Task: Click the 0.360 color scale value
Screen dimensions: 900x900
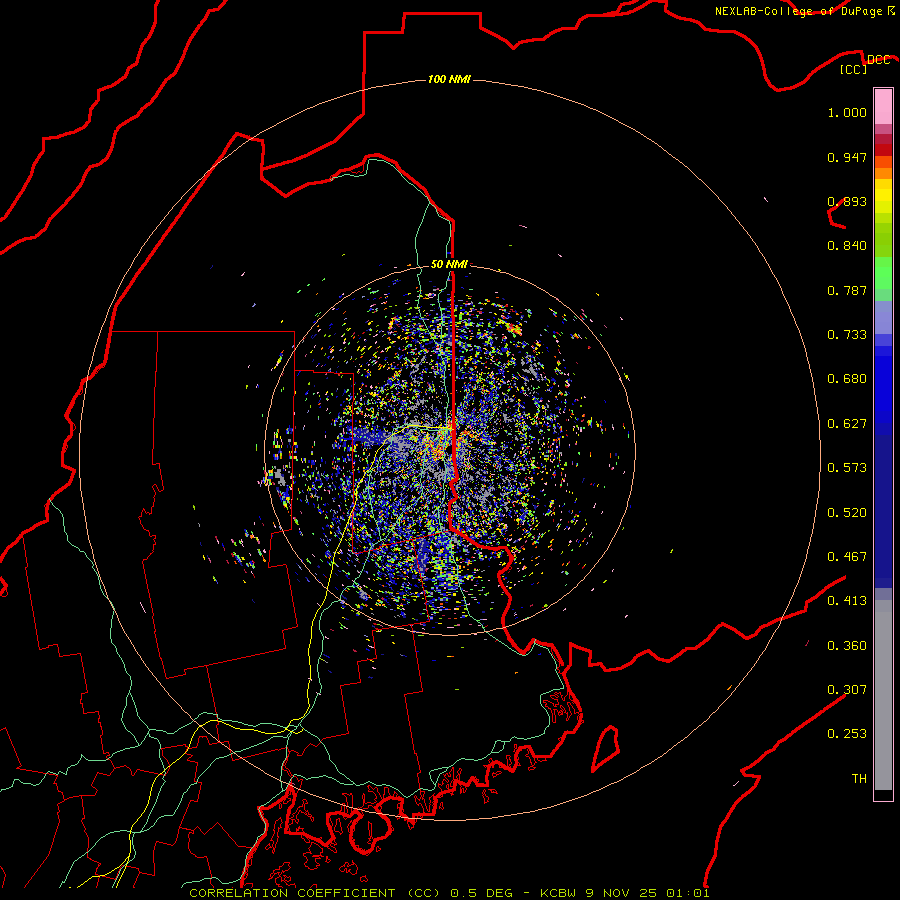Action: (847, 646)
